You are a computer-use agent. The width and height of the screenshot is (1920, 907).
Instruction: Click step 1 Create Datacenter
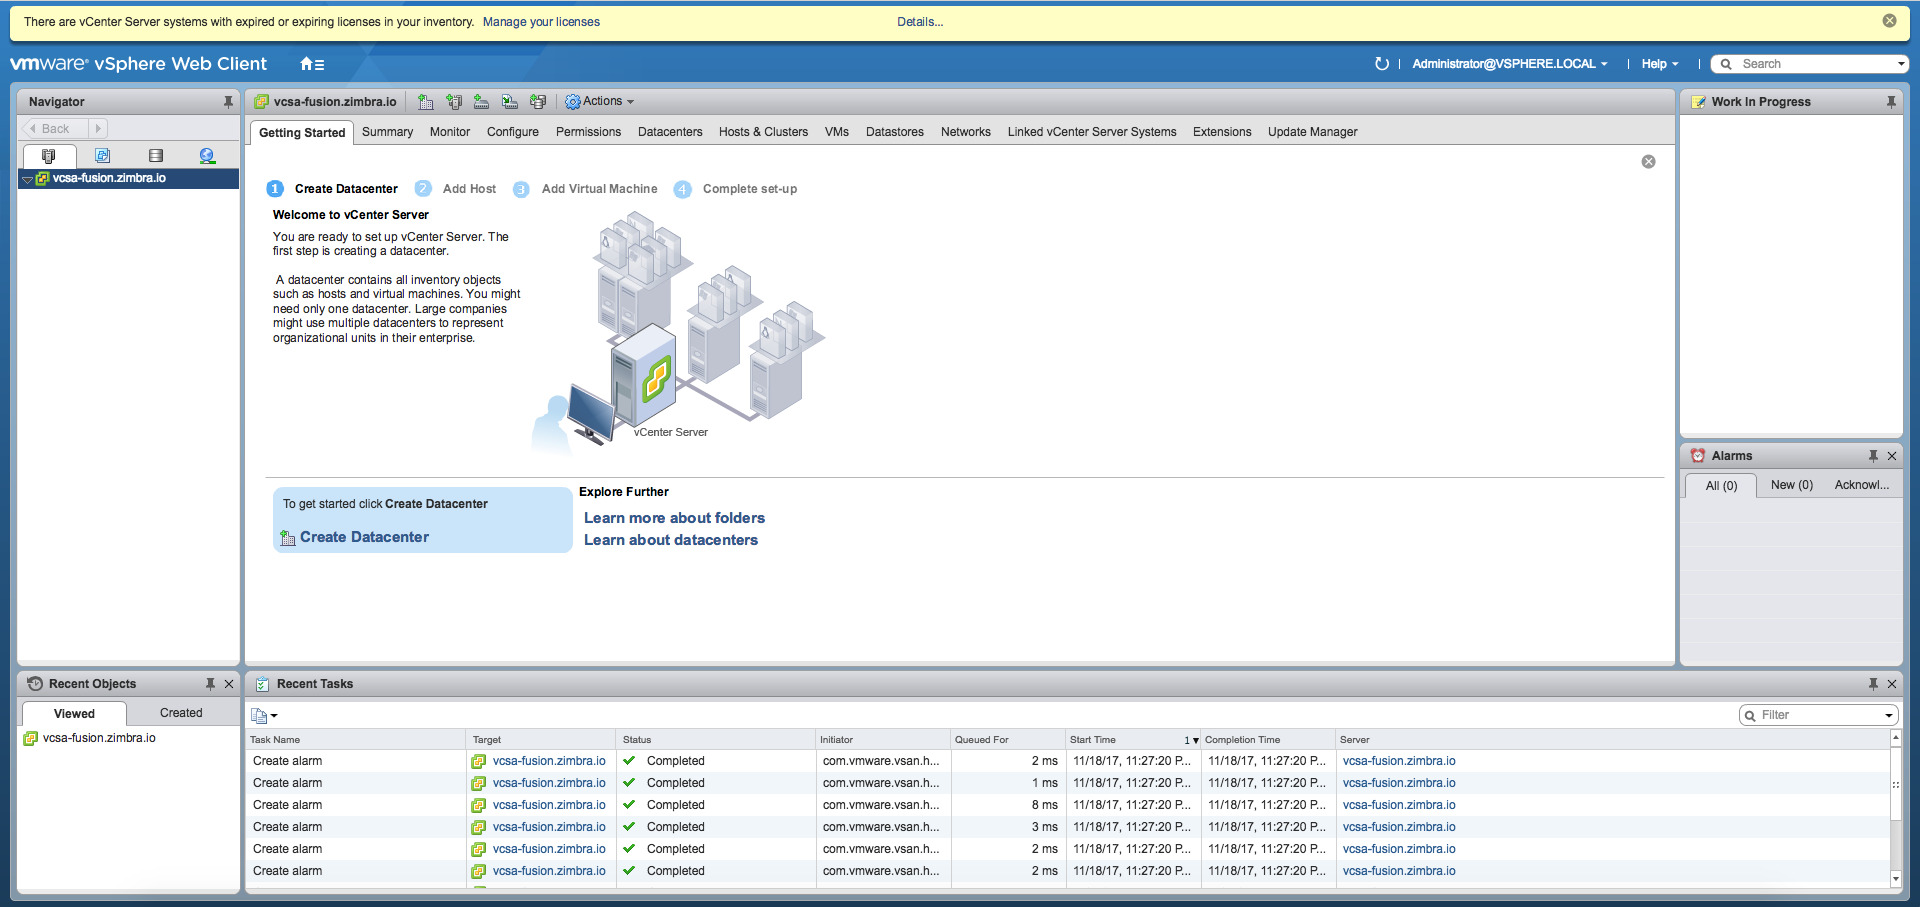click(333, 189)
